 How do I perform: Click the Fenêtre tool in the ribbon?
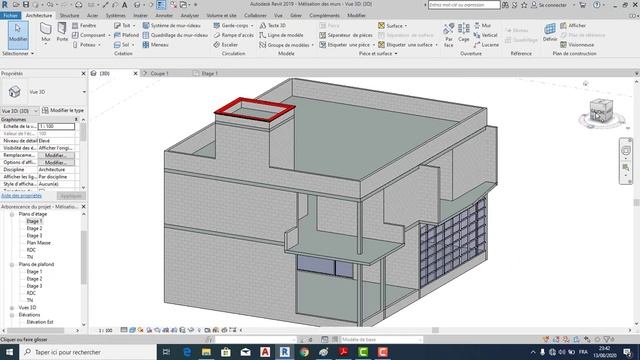click(x=84, y=25)
